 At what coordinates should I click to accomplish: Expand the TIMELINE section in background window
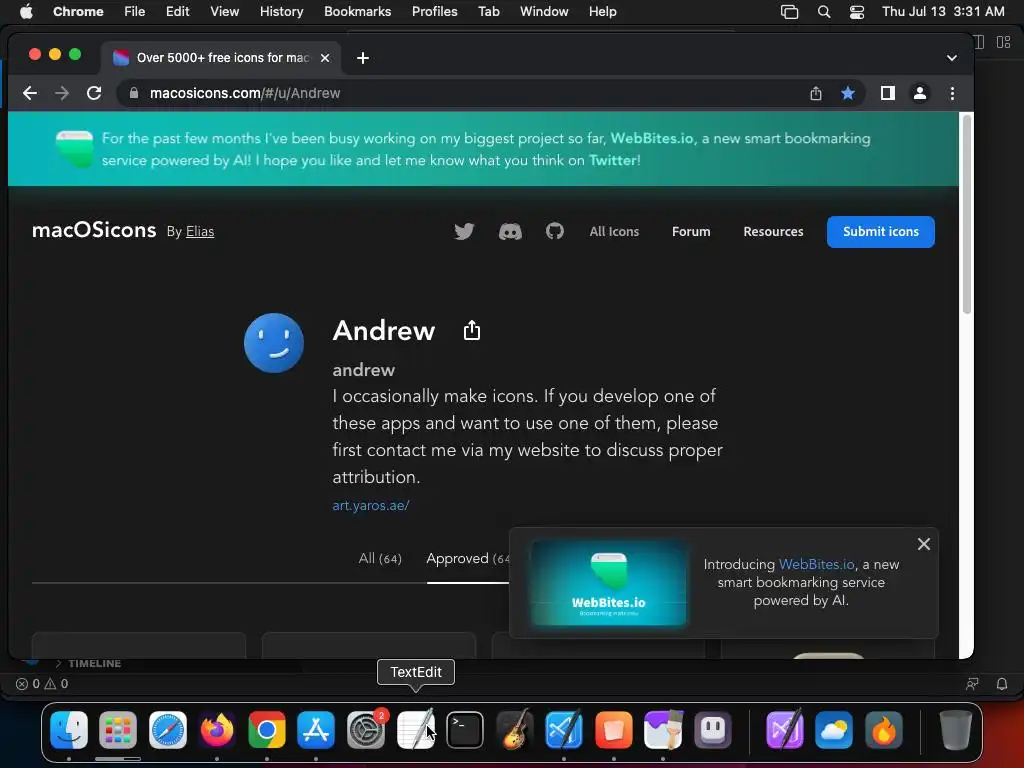pyautogui.click(x=88, y=664)
